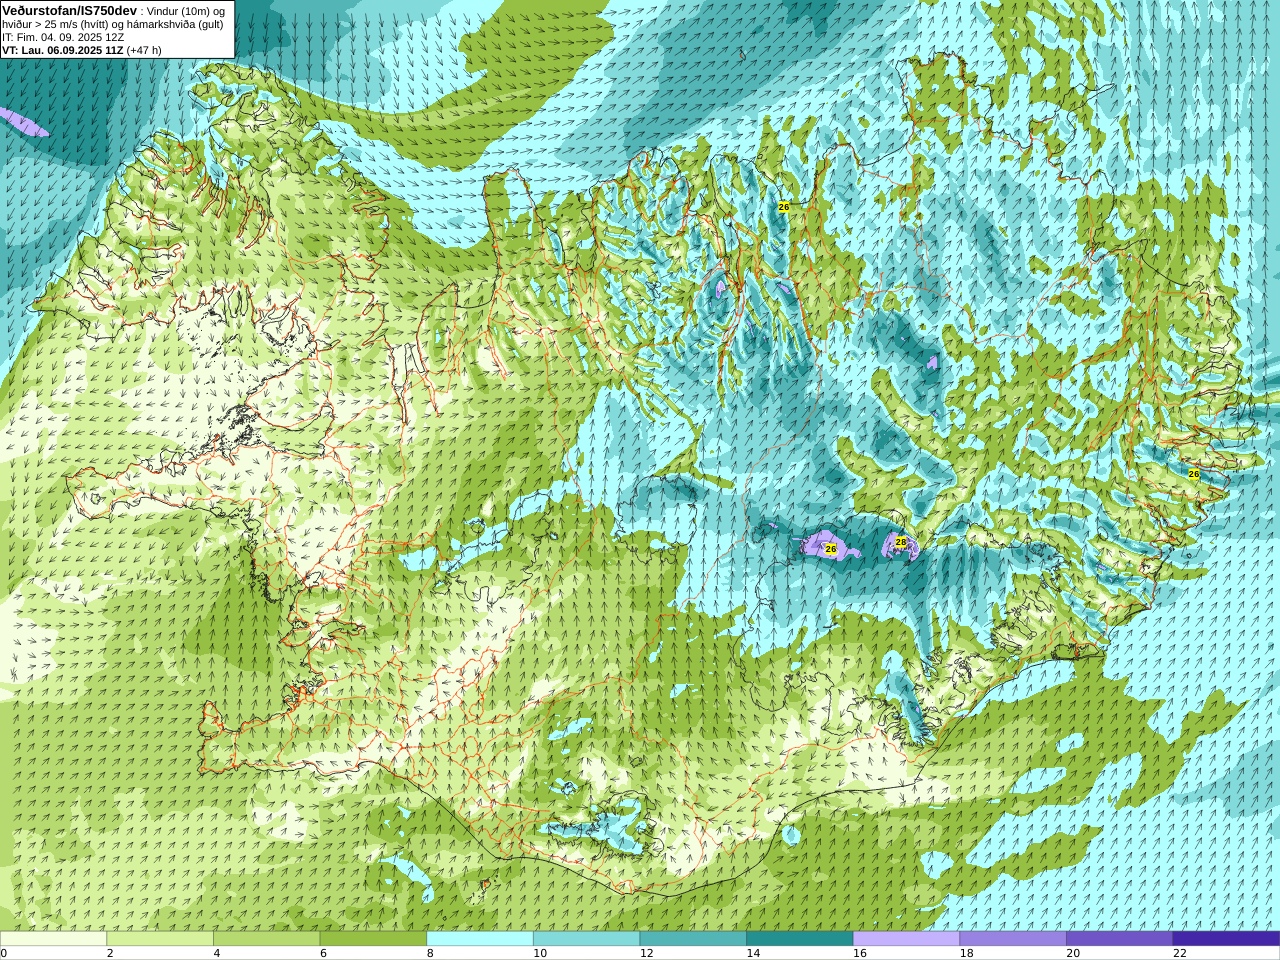The width and height of the screenshot is (1280, 960).
Task: Click the scale tick label 14
Action: pyautogui.click(x=753, y=953)
